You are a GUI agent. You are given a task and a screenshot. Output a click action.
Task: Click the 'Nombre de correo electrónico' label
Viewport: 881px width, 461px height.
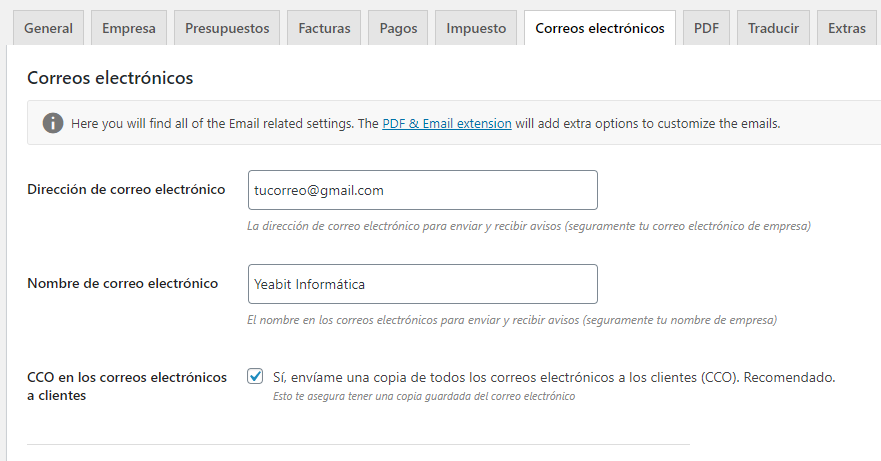pyautogui.click(x=122, y=283)
